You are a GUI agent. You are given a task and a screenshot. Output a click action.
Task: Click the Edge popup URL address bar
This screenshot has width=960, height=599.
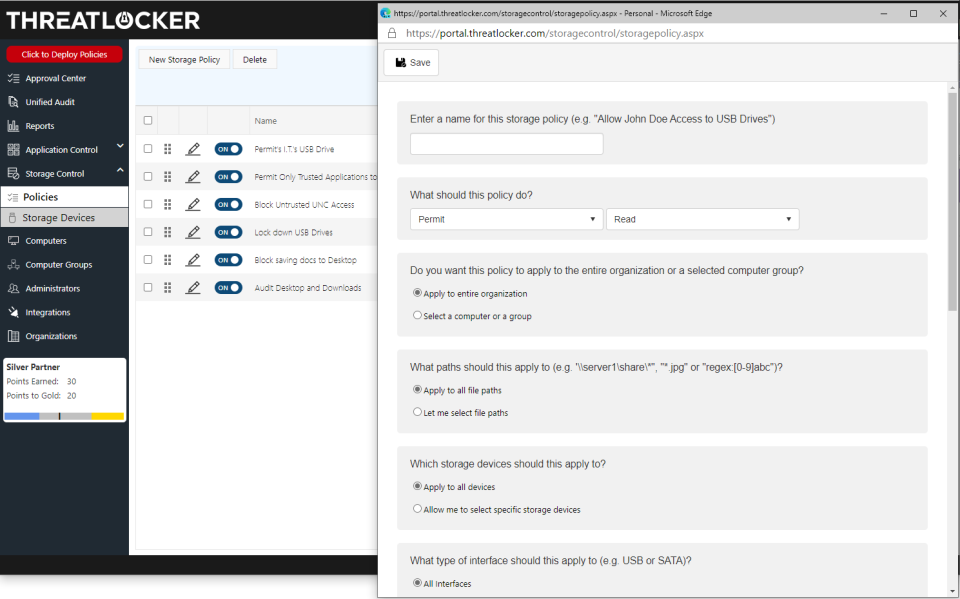[x=555, y=34]
